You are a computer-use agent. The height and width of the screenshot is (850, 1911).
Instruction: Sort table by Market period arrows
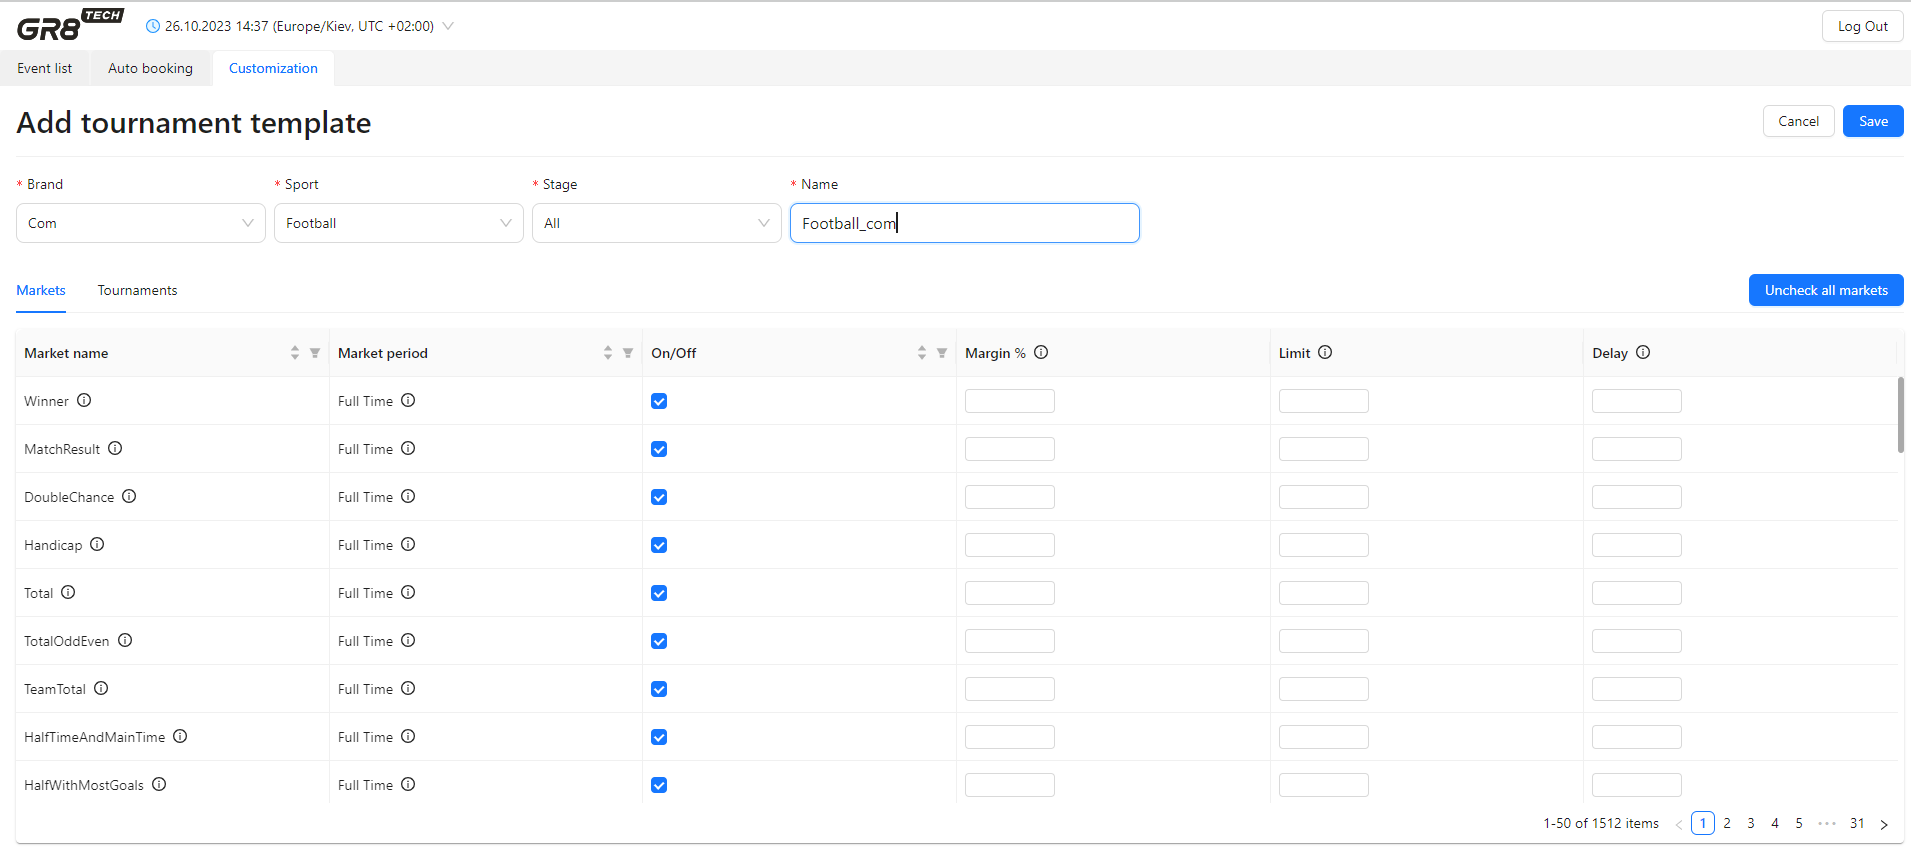pyautogui.click(x=608, y=353)
